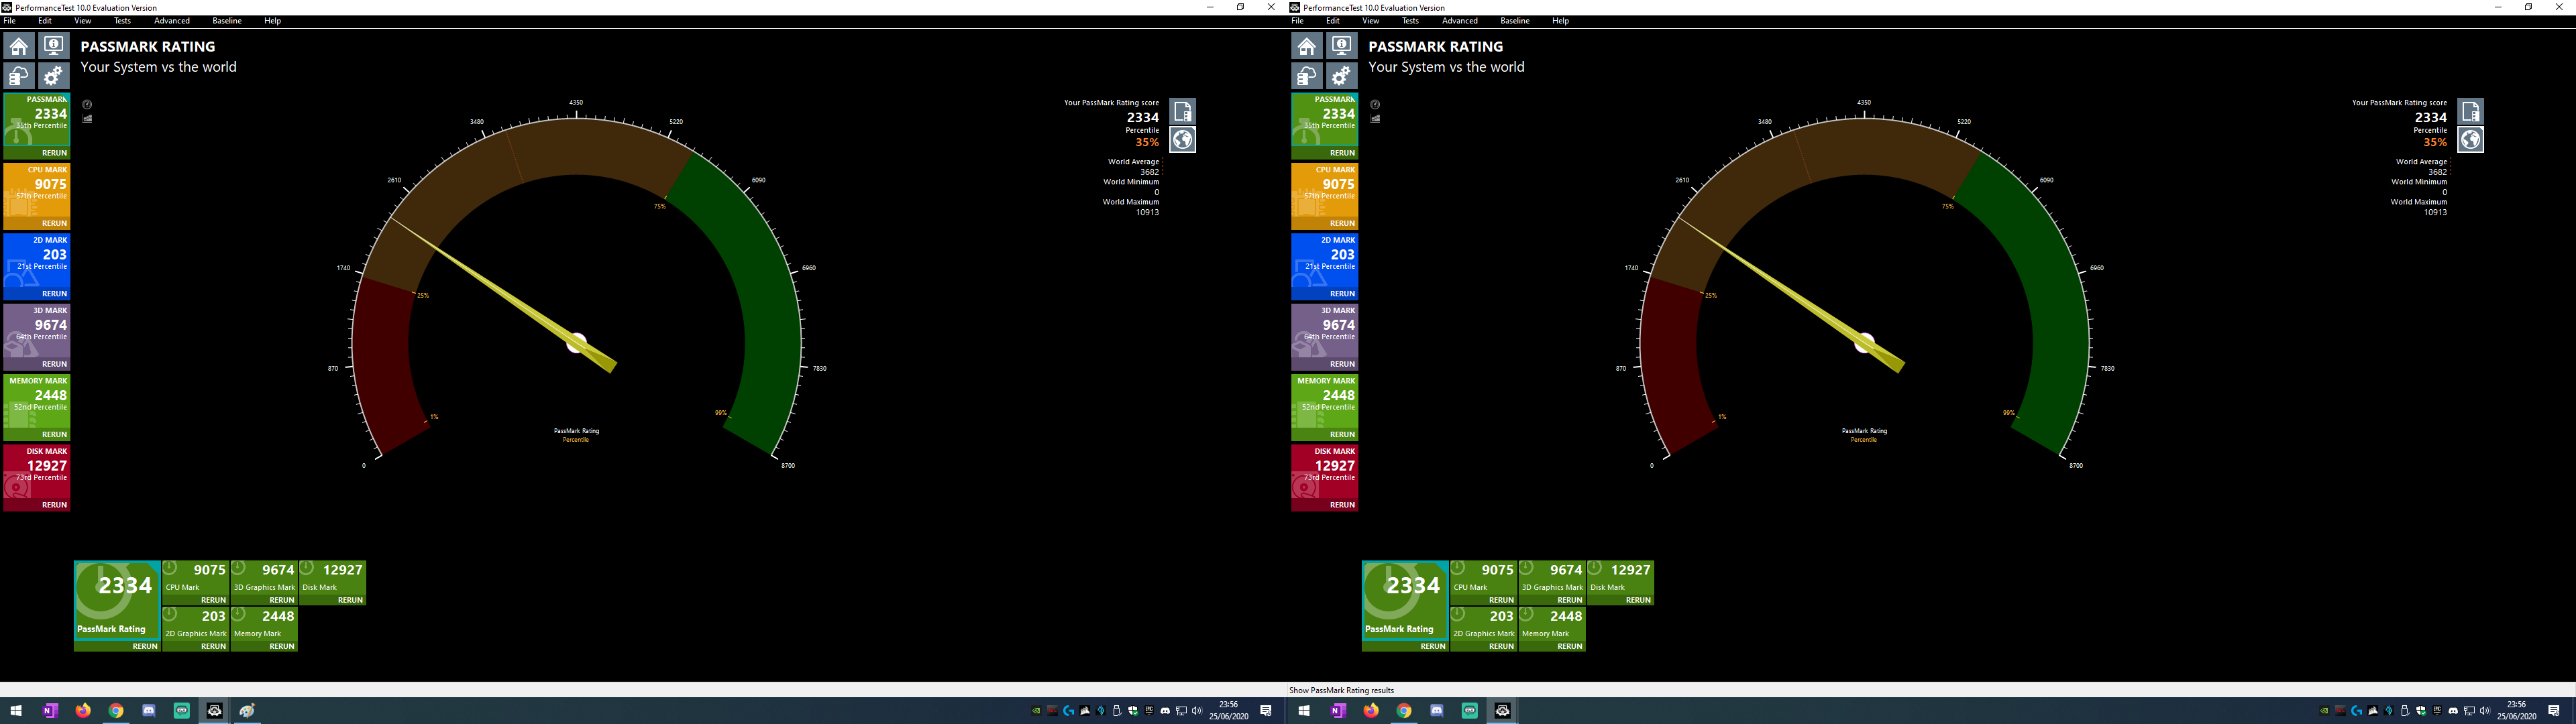The height and width of the screenshot is (724, 2576).
Task: Click 3D Graphics Mark bottom tile in left window
Action: click(x=264, y=578)
